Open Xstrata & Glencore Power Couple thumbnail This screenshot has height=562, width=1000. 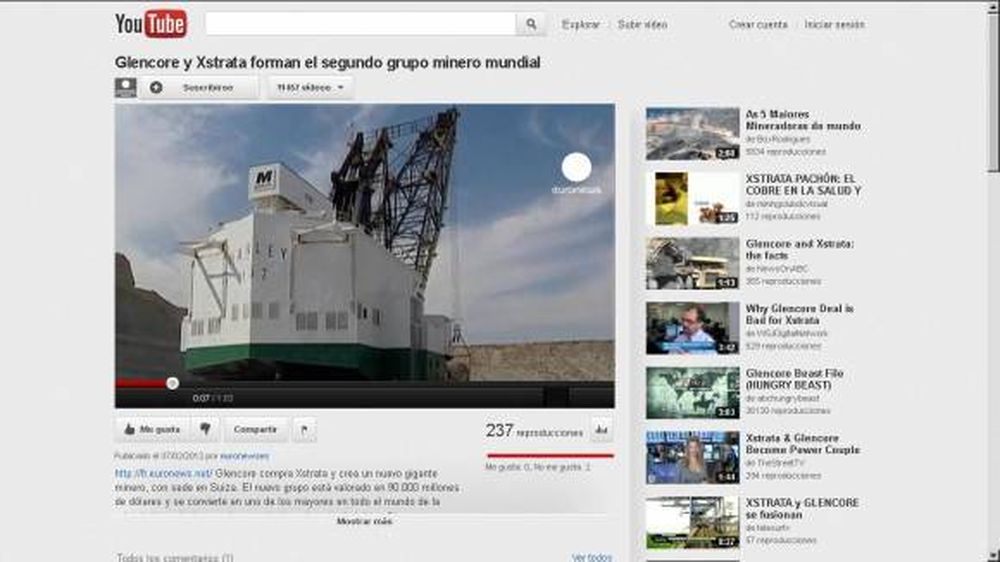tap(693, 457)
